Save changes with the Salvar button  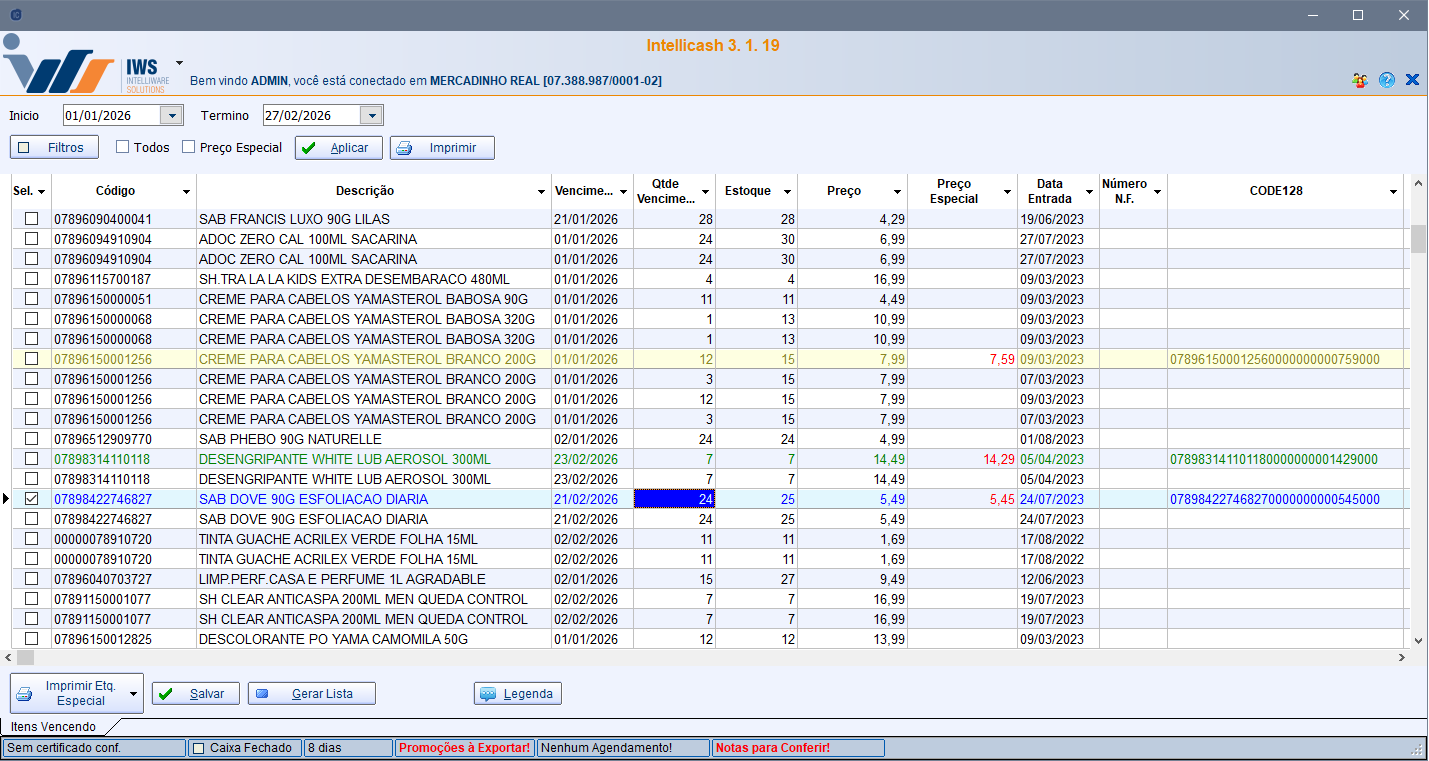tap(195, 694)
